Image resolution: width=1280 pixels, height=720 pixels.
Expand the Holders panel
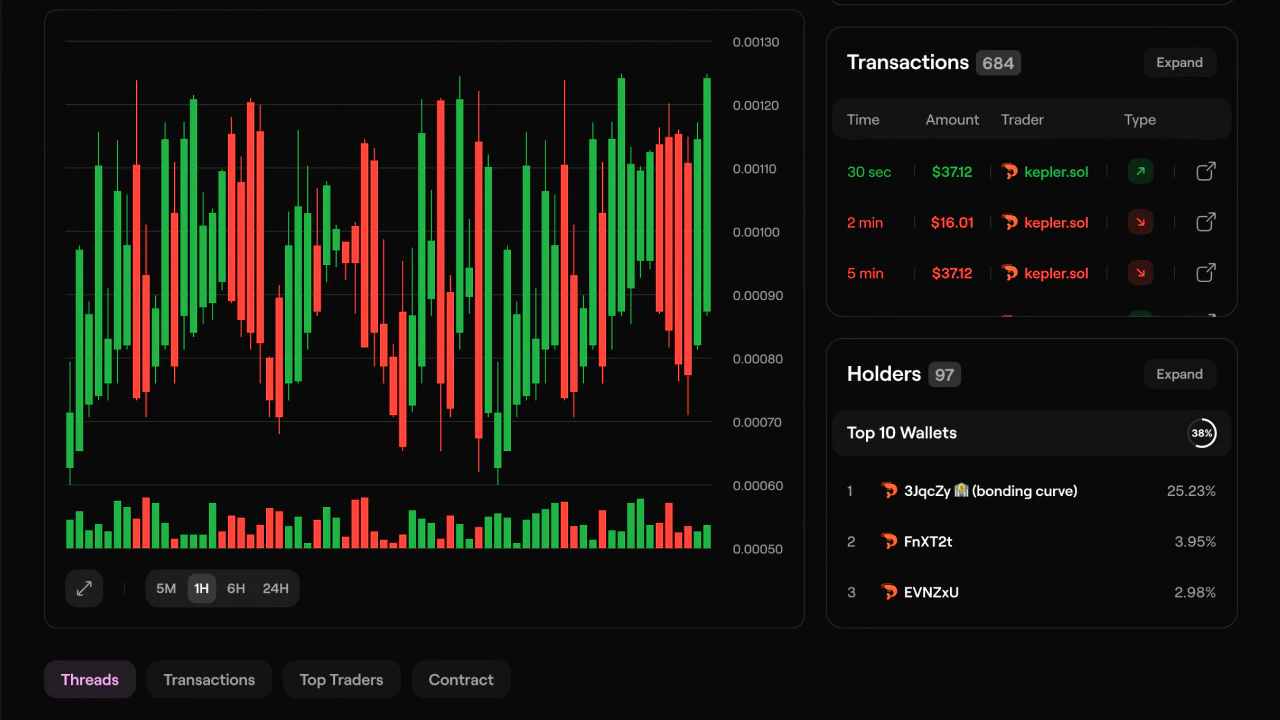(x=1179, y=374)
